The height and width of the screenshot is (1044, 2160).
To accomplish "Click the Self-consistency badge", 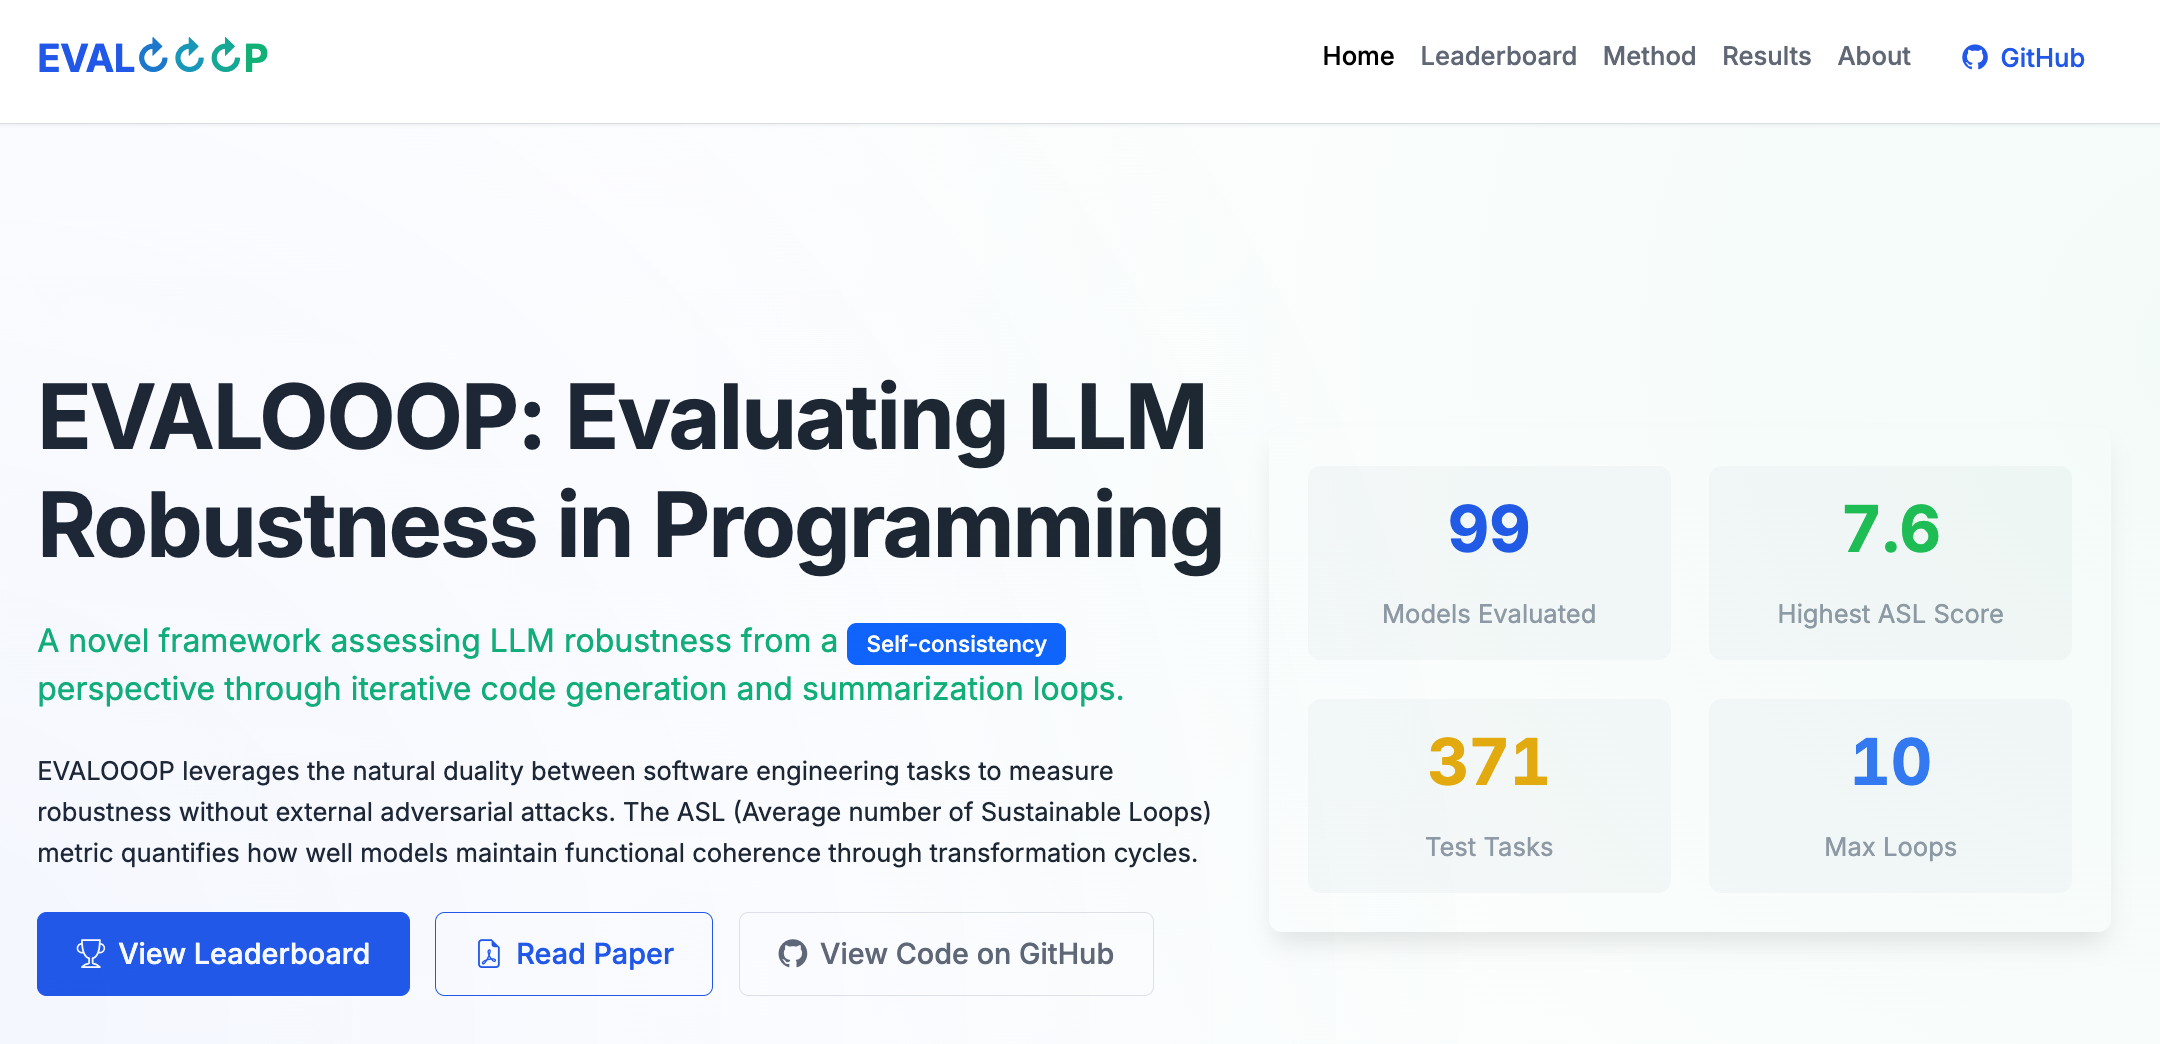I will (956, 644).
